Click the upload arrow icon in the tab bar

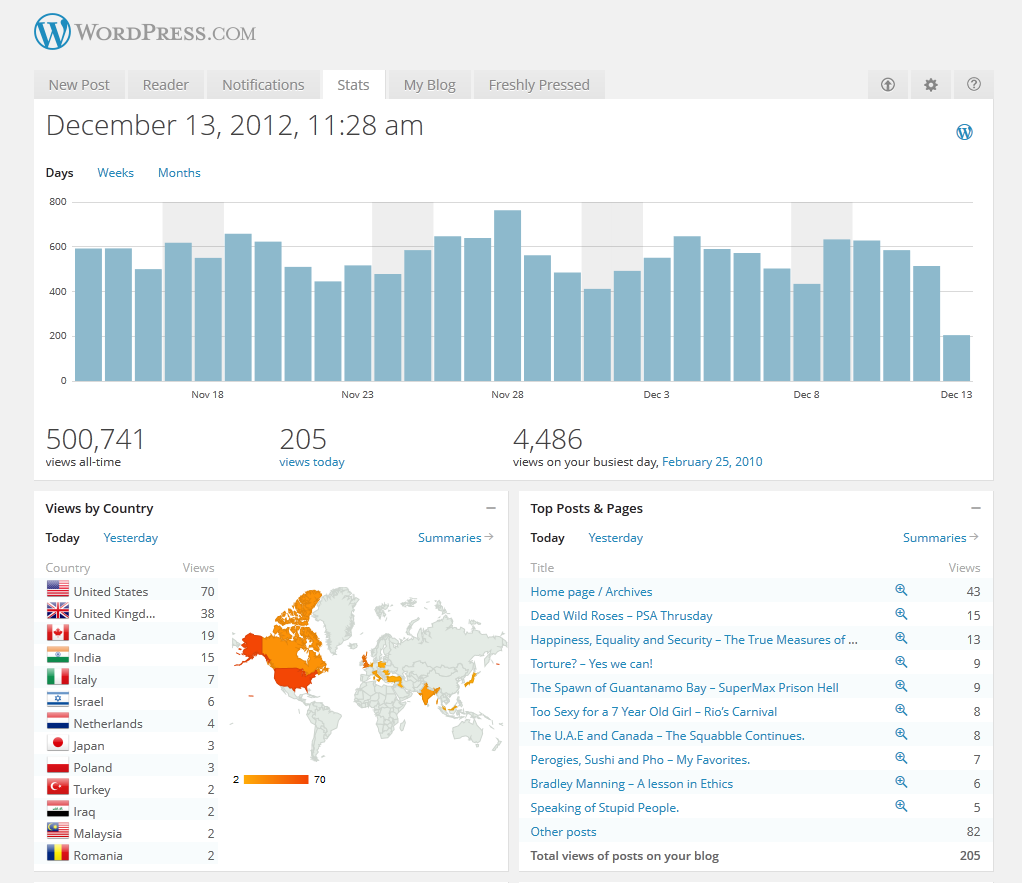pyautogui.click(x=887, y=85)
